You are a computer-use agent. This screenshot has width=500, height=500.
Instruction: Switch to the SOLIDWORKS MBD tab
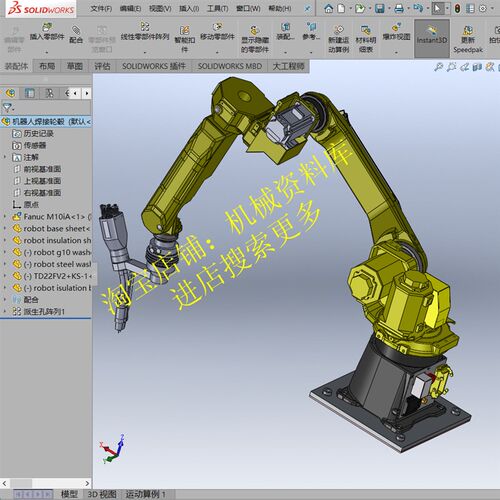click(x=229, y=66)
